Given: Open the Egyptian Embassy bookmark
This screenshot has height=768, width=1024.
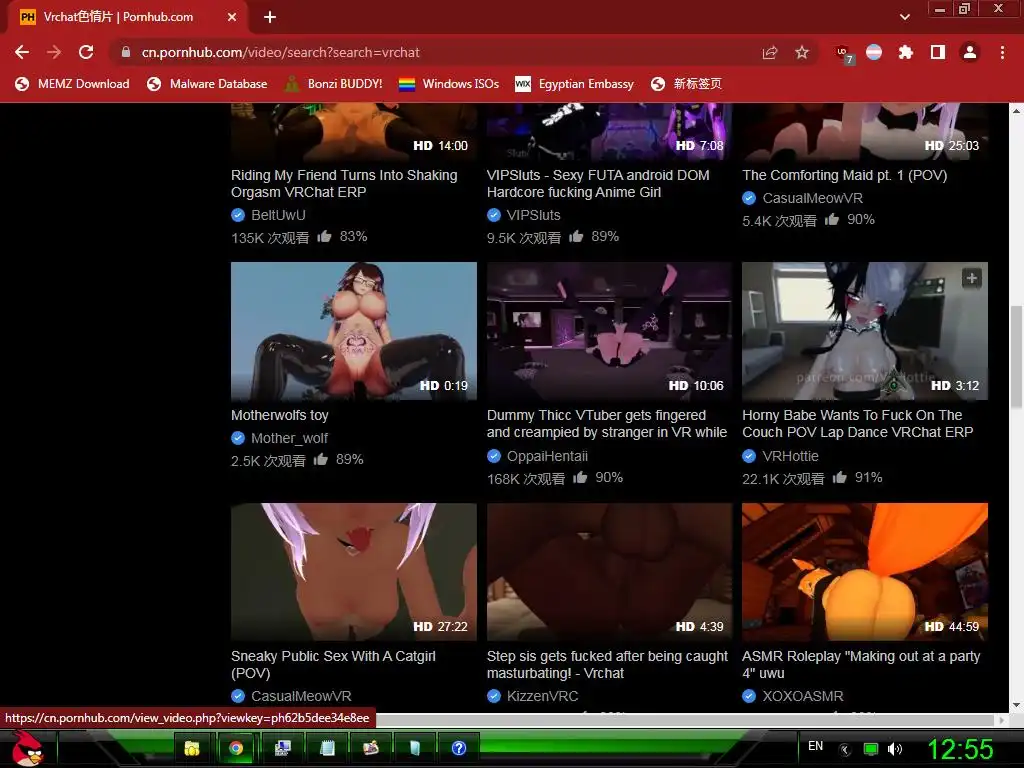Looking at the screenshot, I should (575, 84).
